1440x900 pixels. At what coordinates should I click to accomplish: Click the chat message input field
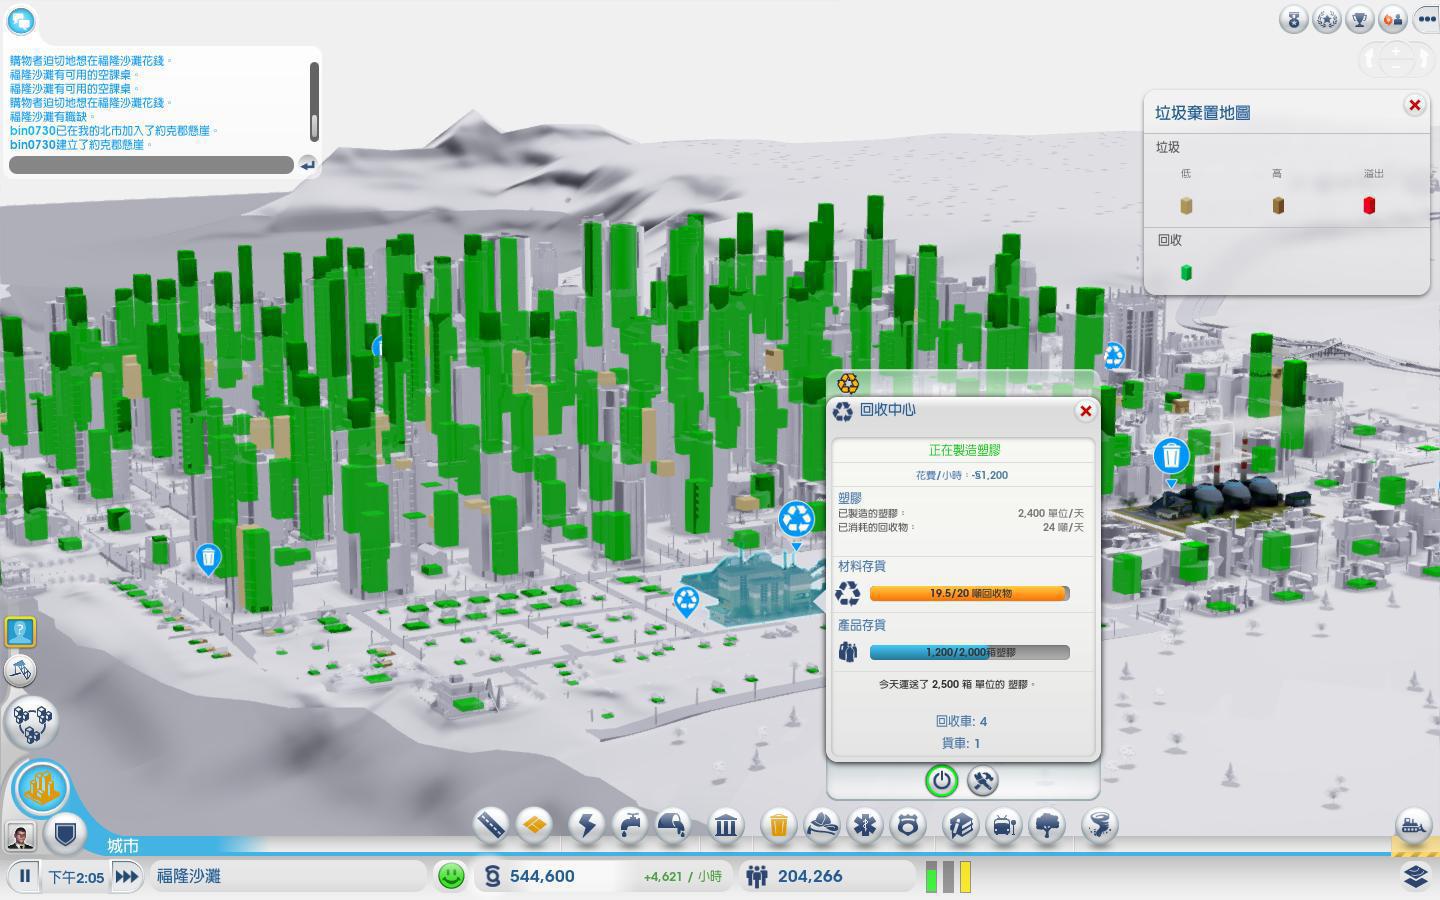151,165
